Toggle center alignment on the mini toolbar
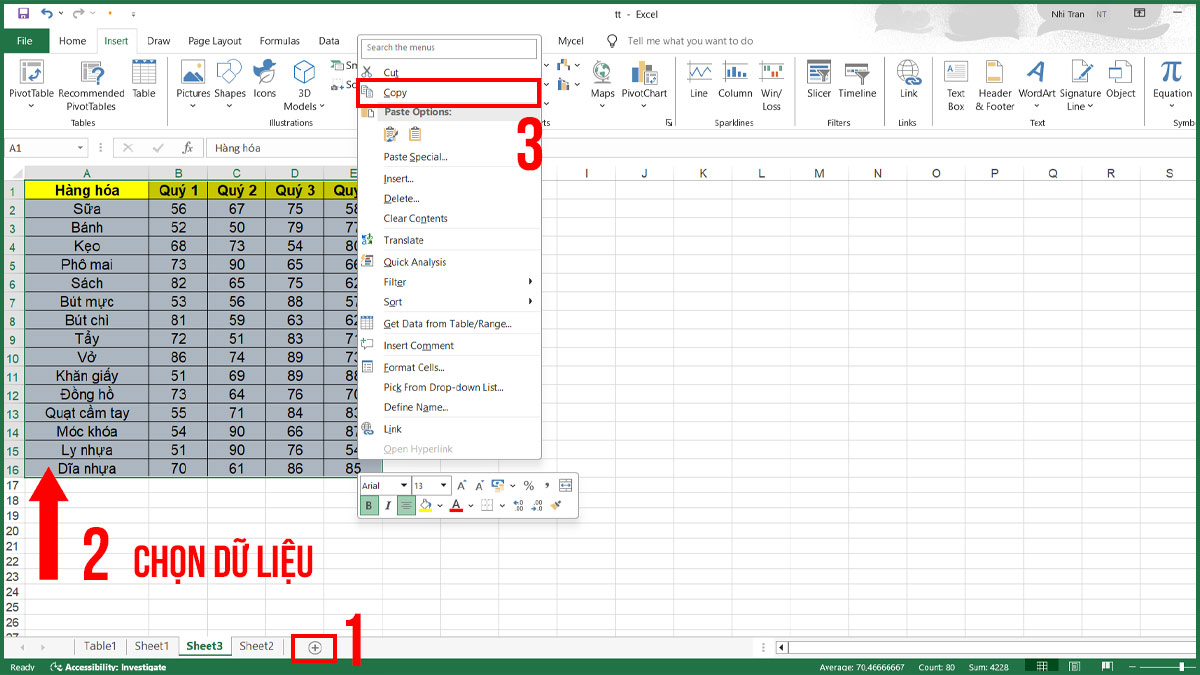1200x675 pixels. pos(405,505)
